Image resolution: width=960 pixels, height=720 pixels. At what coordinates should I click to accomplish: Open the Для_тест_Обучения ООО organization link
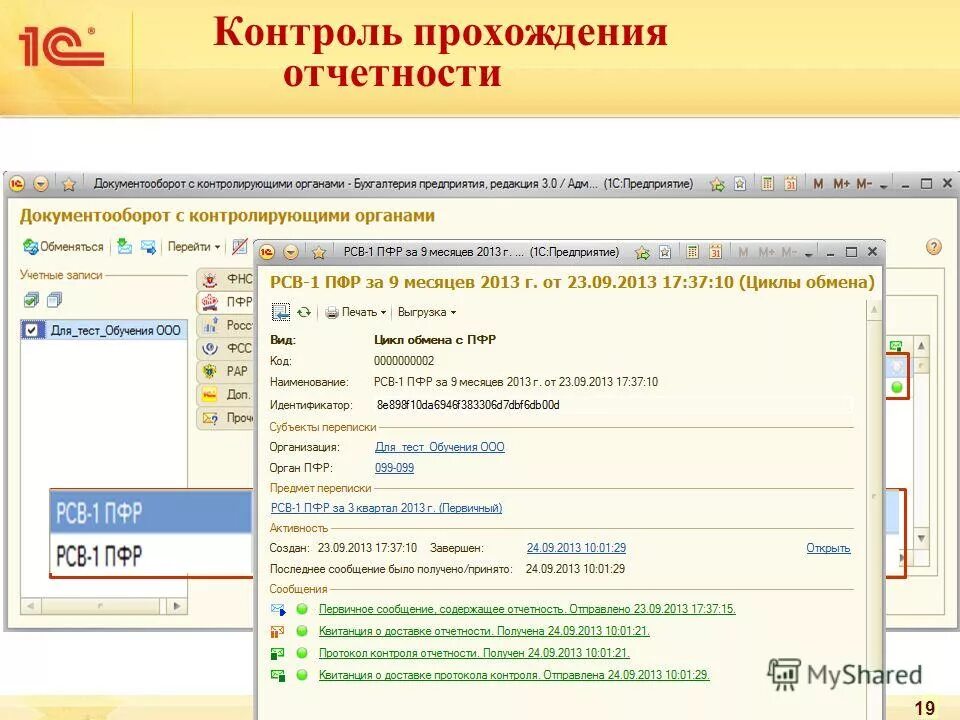coord(440,447)
